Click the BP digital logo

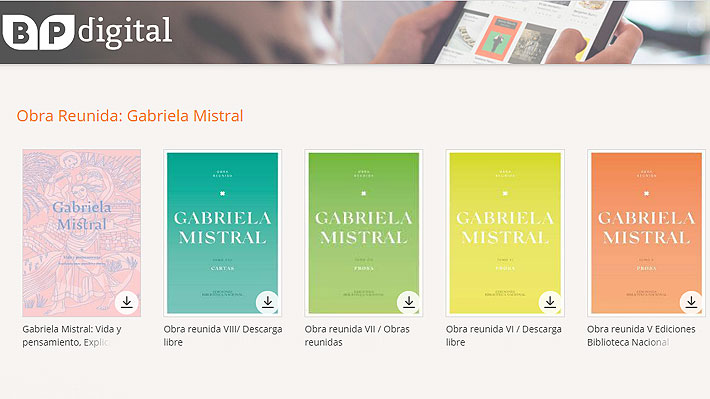pos(87,32)
